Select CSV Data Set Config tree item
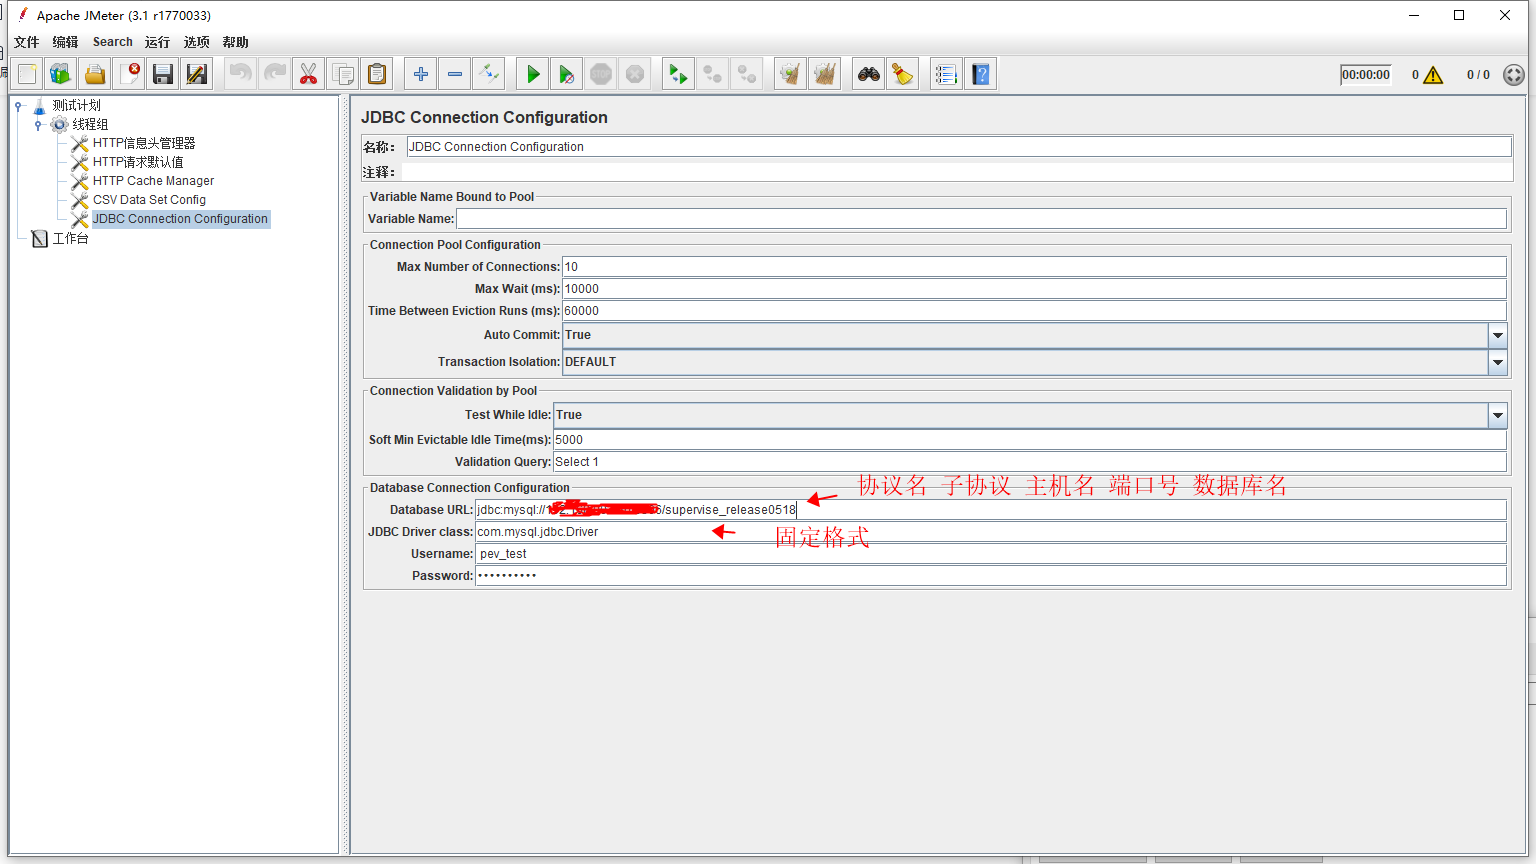Screen dimensions: 1536x864 pyautogui.click(x=149, y=200)
